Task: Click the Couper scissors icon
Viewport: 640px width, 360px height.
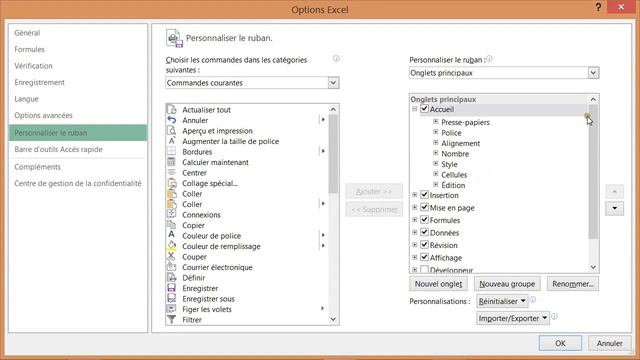Action: point(172,257)
